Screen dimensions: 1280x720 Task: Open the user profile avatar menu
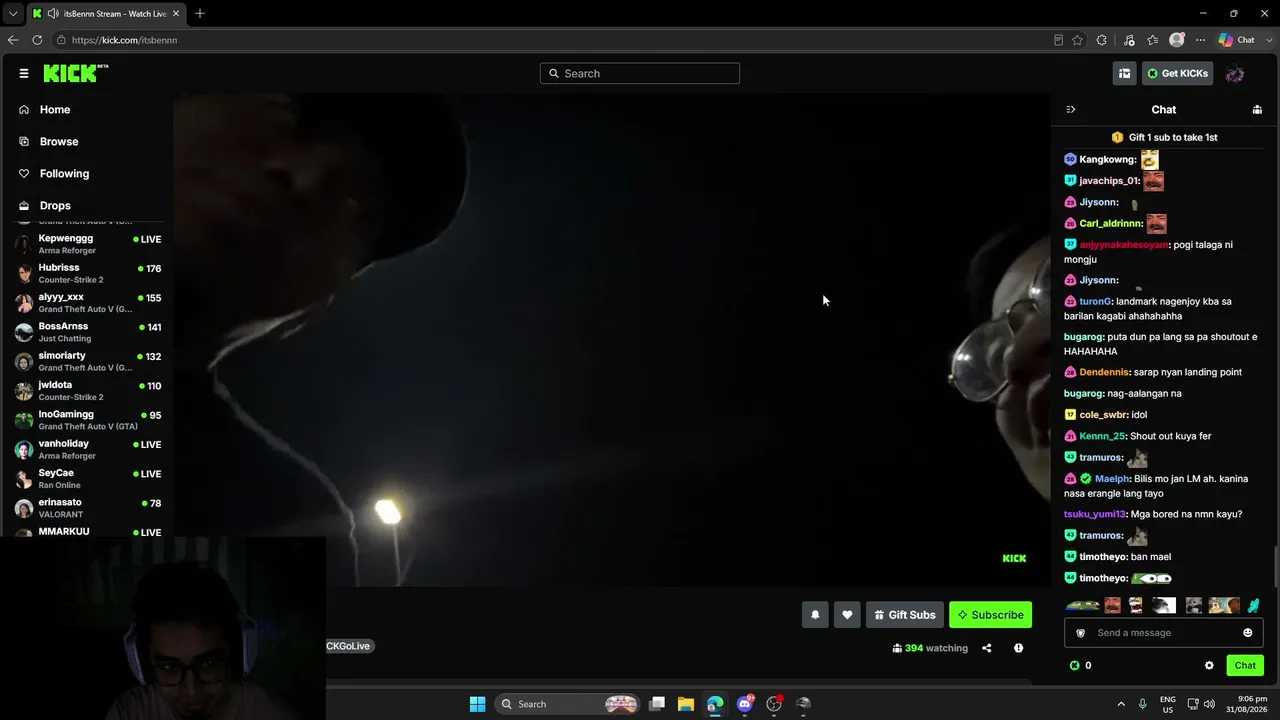(1235, 73)
